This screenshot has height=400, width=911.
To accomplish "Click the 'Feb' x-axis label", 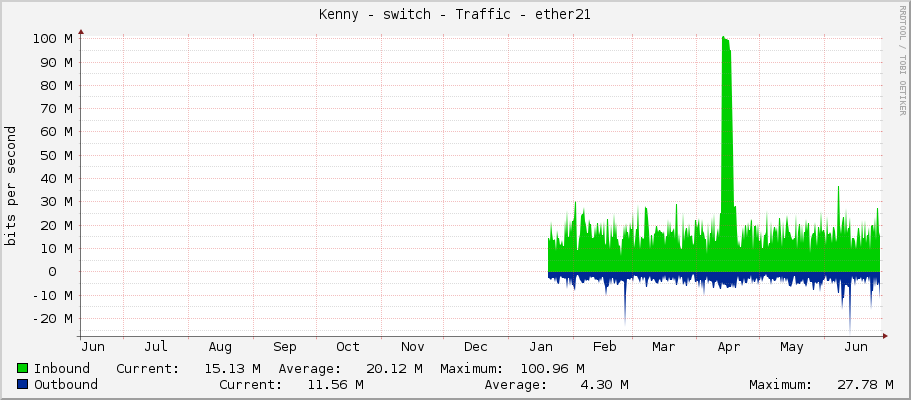I will tap(604, 347).
